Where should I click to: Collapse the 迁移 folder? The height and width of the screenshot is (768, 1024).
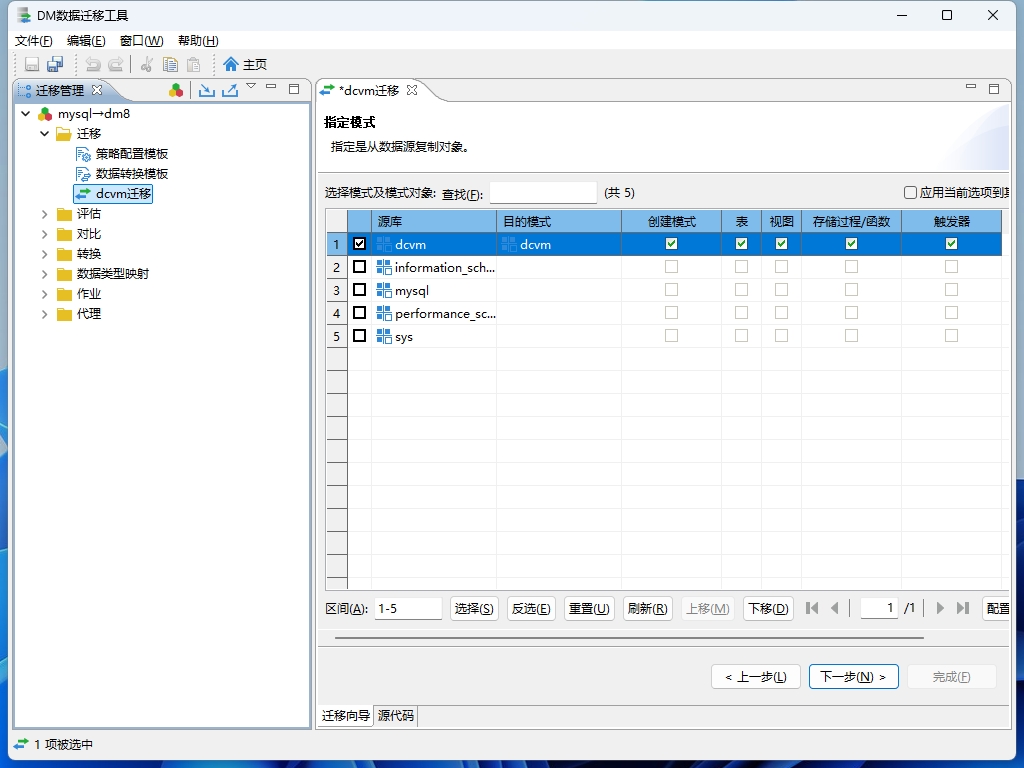pyautogui.click(x=44, y=133)
